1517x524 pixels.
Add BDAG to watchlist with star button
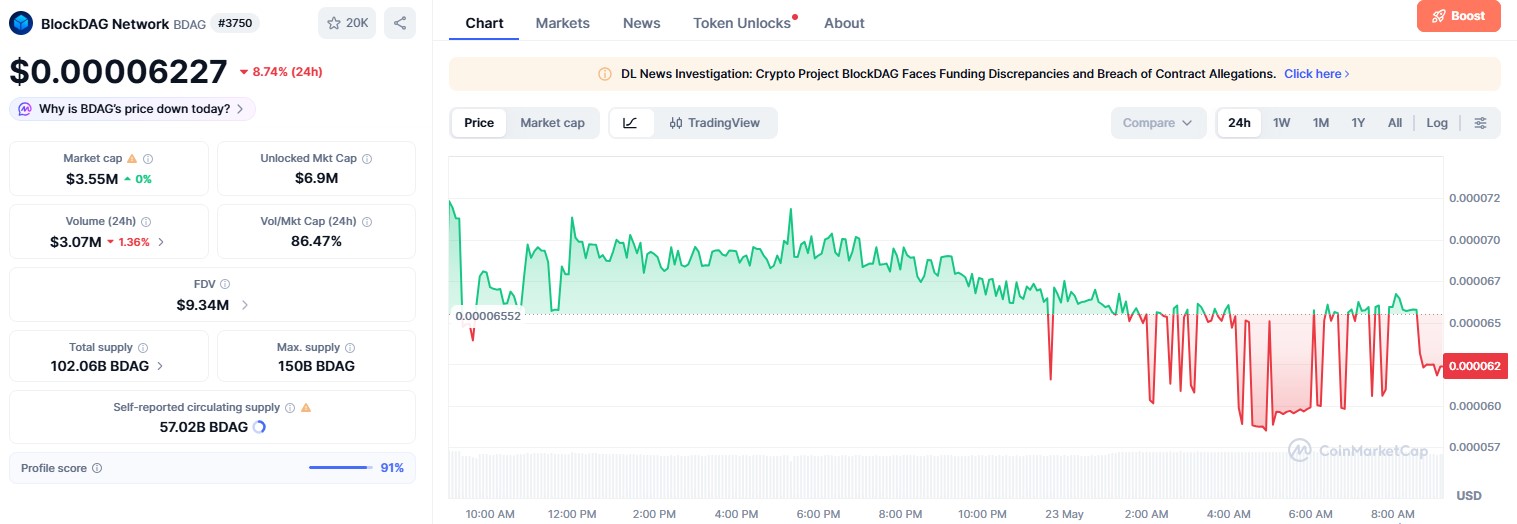[x=347, y=23]
